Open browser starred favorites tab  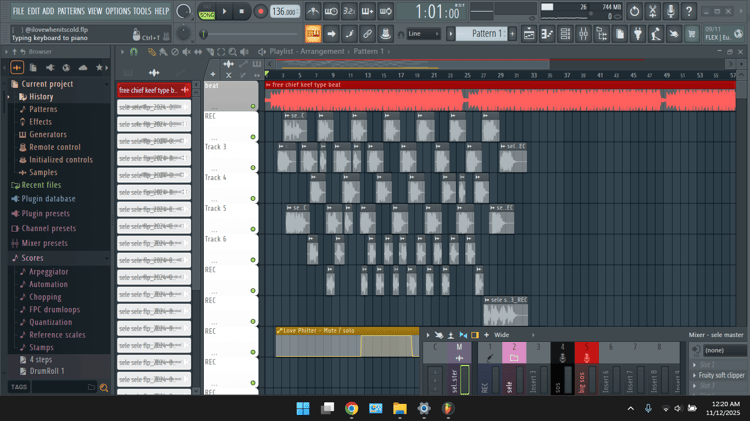coord(99,67)
